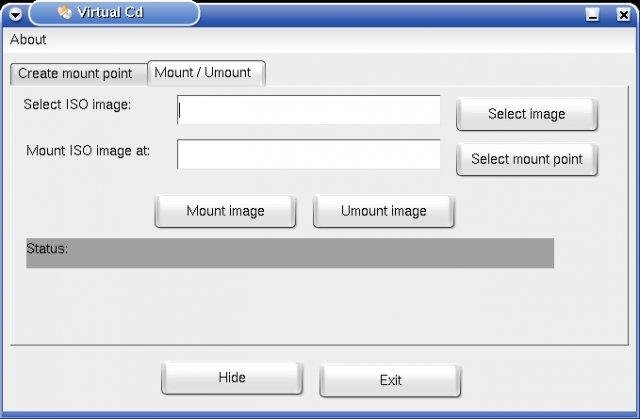Viewport: 640px width, 419px height.
Task: Close the Virtual Cd window
Action: point(621,13)
